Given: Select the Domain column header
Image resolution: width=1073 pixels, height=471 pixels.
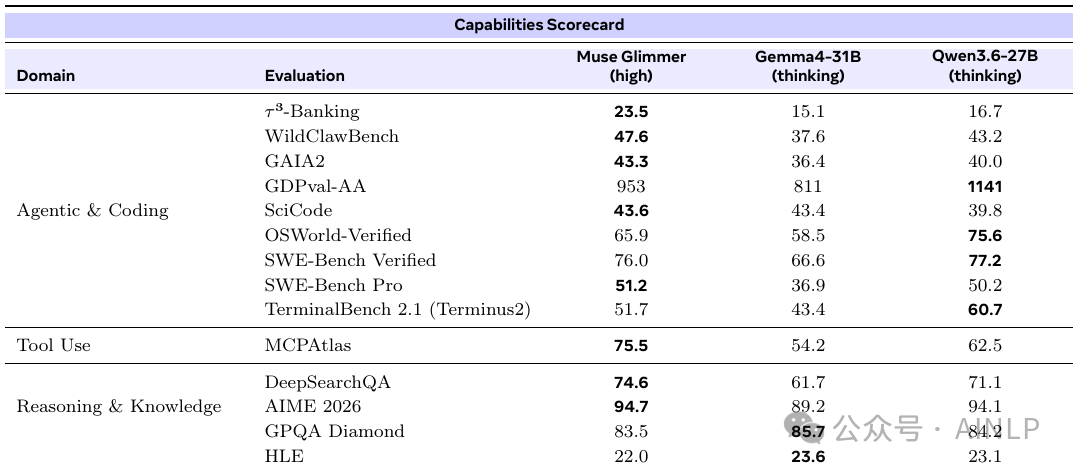Looking at the screenshot, I should [46, 75].
